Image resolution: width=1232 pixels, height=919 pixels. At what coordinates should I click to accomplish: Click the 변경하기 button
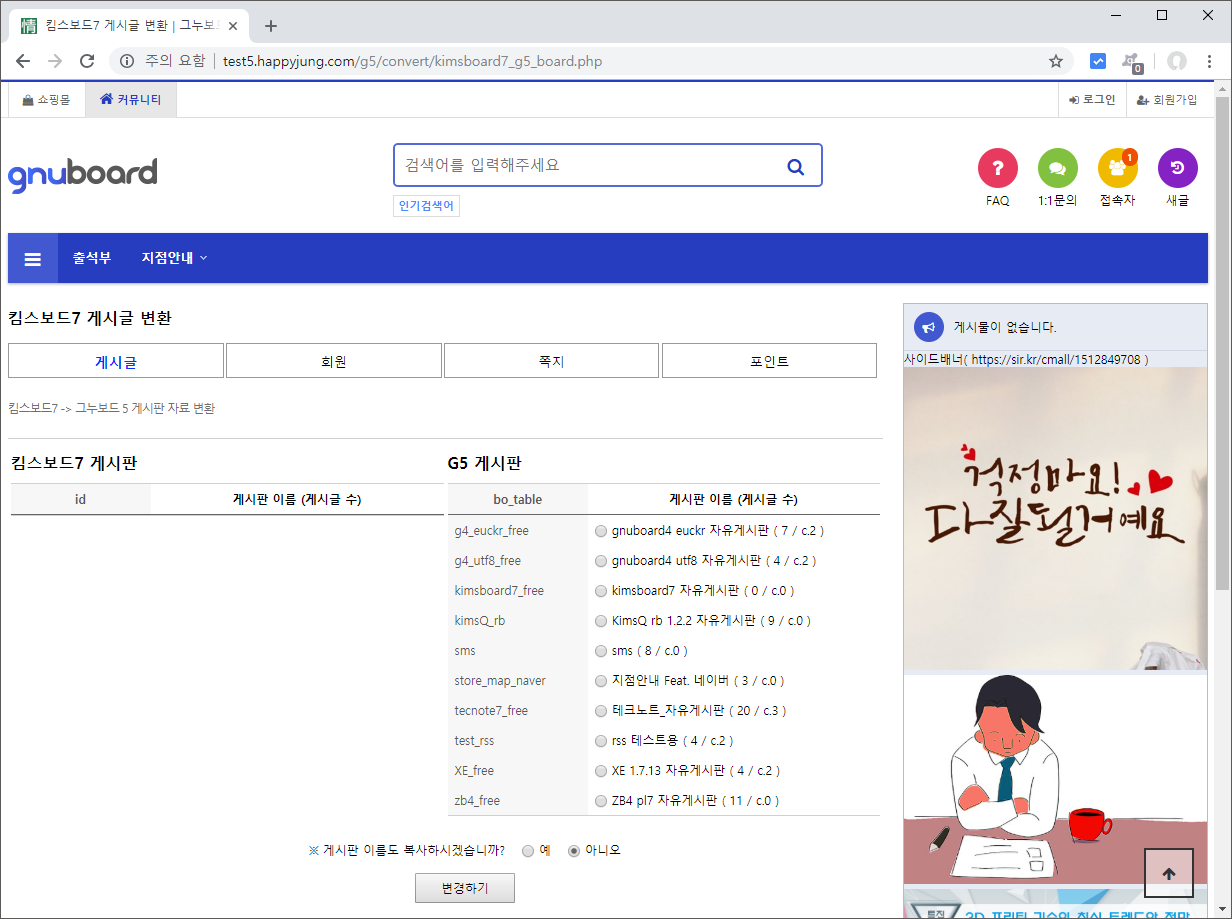(x=465, y=888)
